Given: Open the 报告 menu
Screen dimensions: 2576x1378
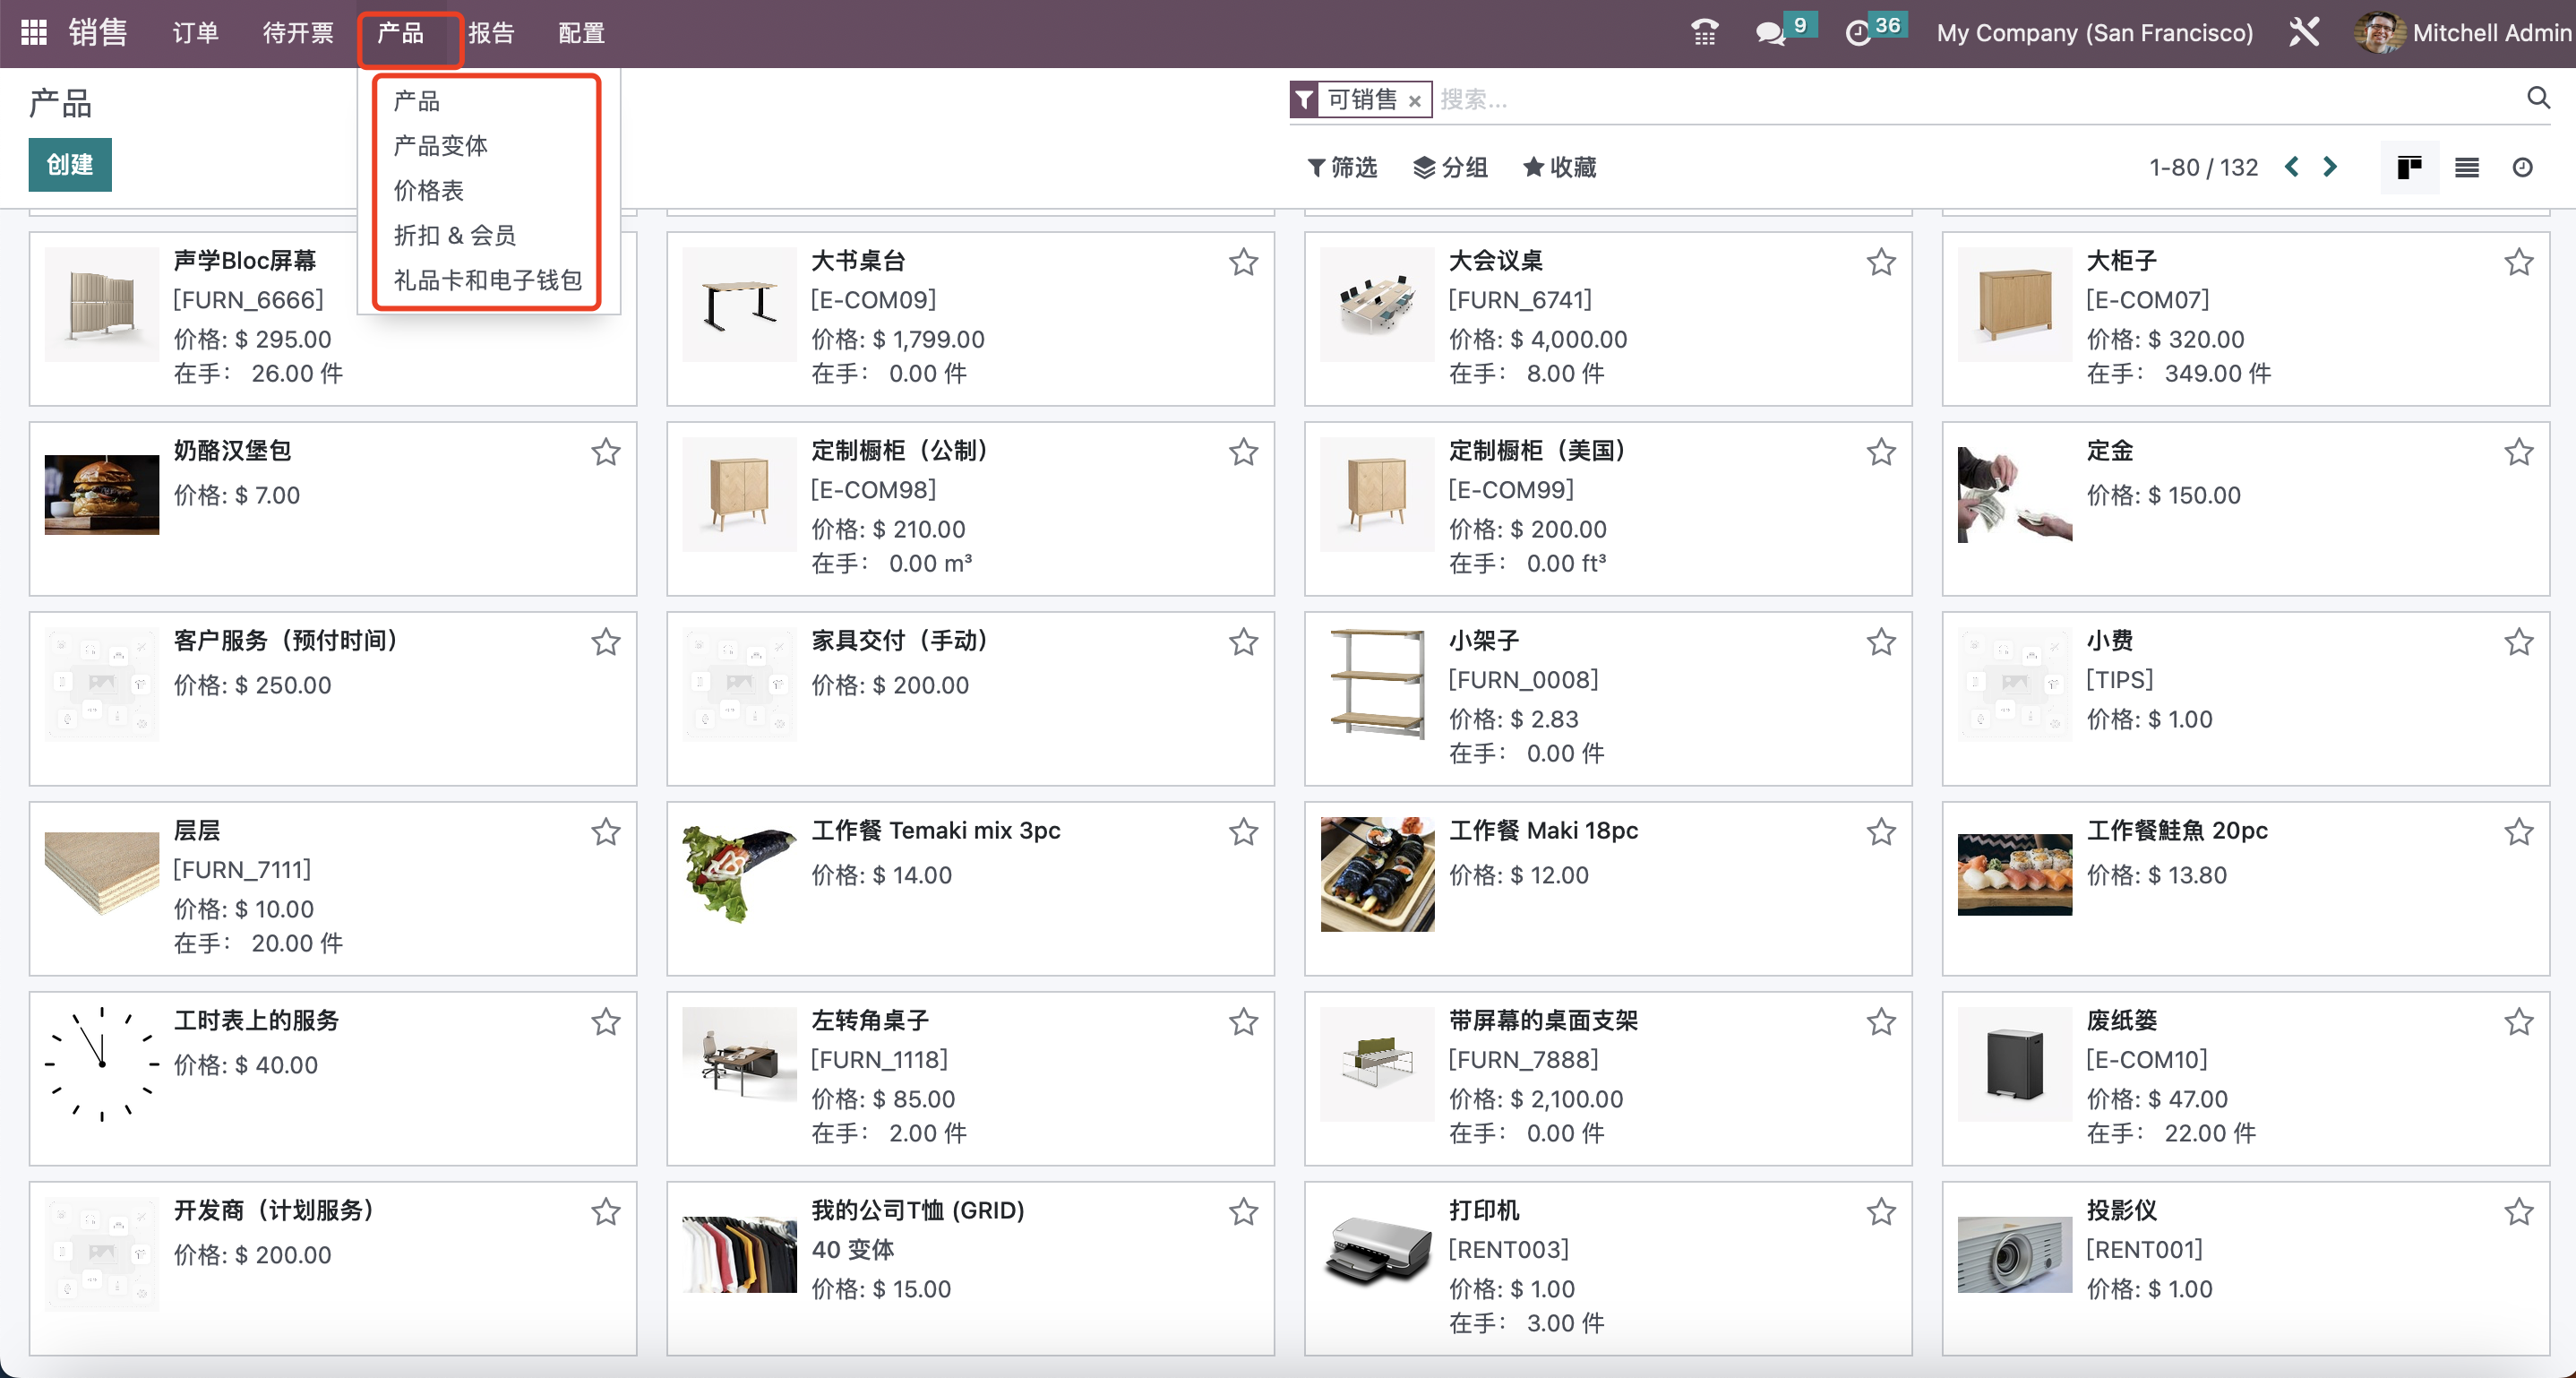Looking at the screenshot, I should (491, 33).
